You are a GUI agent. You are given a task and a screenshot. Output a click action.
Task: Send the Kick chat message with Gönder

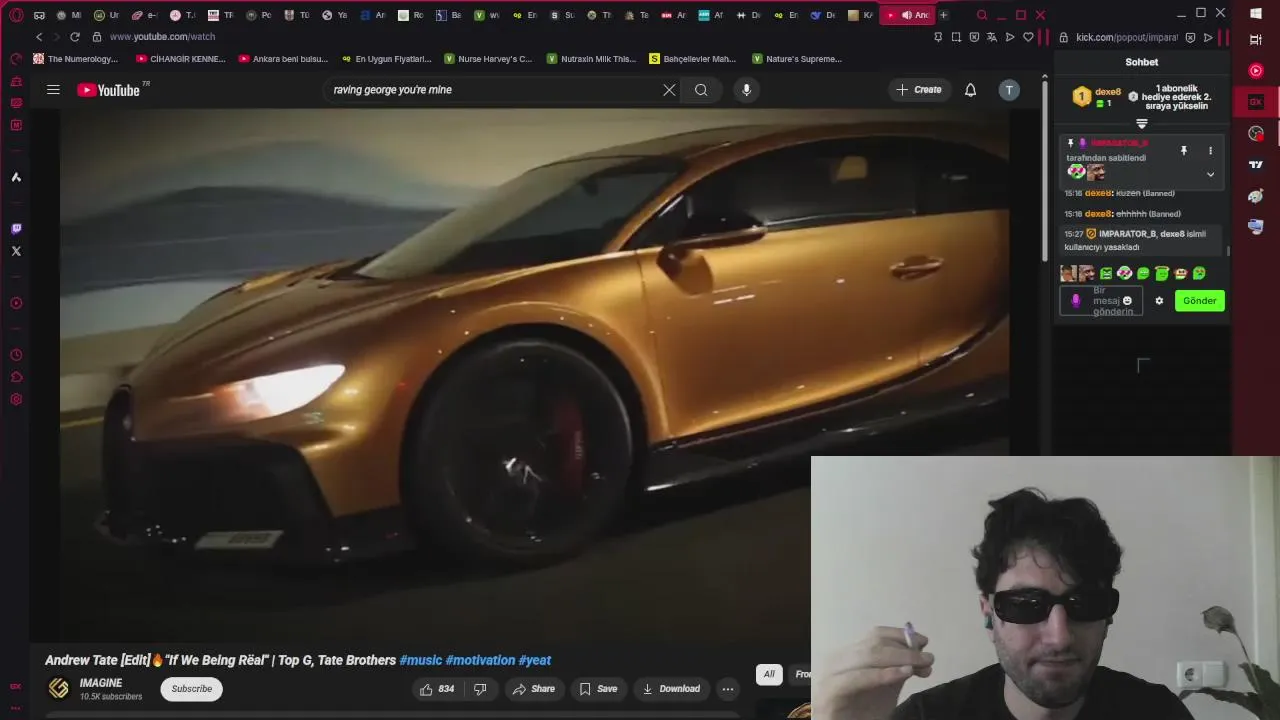pos(1199,301)
